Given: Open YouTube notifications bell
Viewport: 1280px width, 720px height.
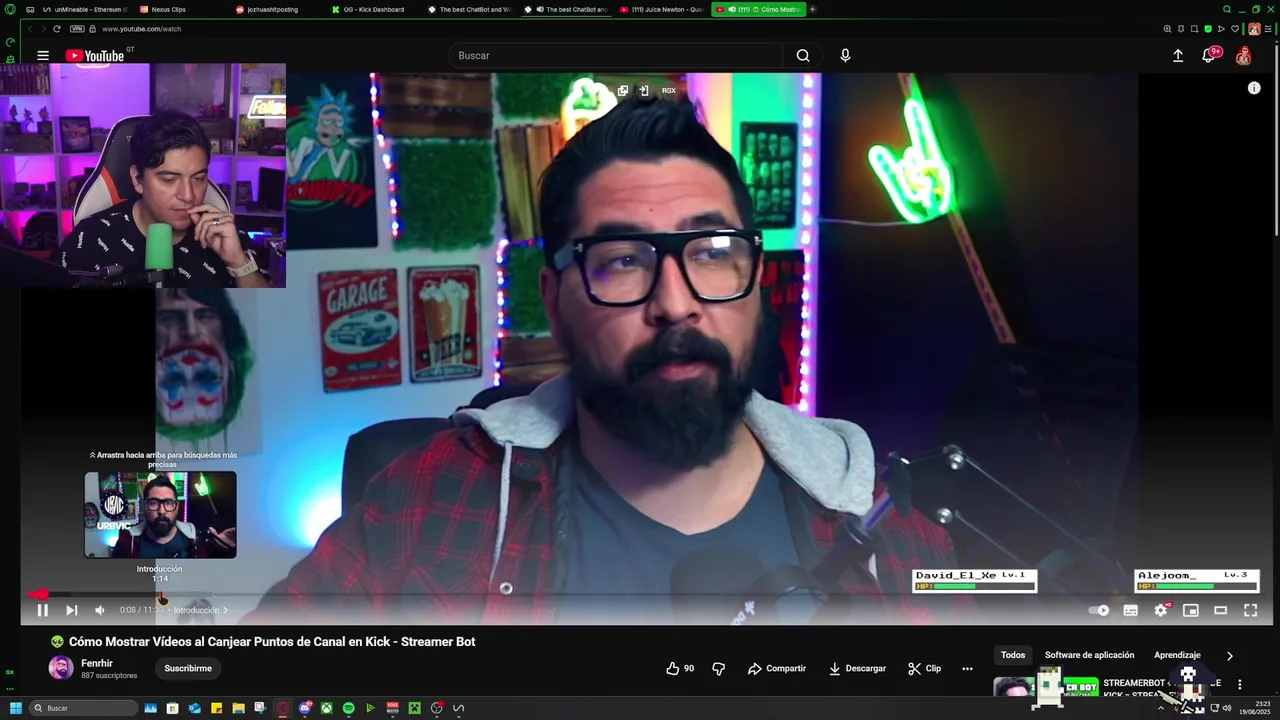Looking at the screenshot, I should (1209, 56).
